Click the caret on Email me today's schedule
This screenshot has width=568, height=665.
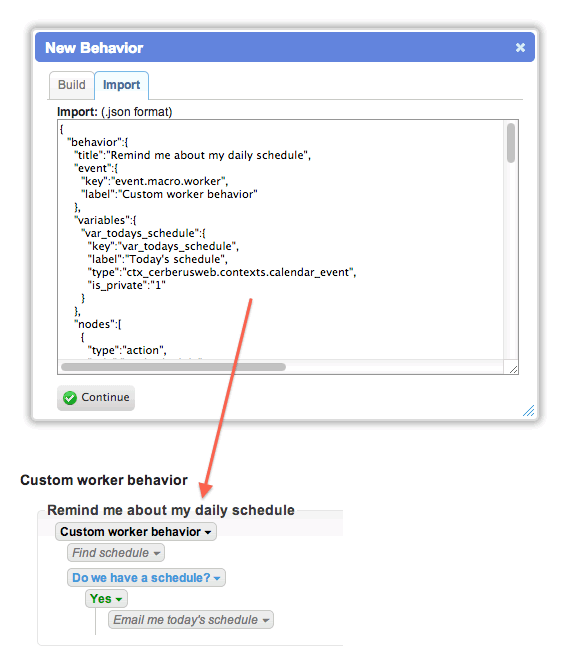coord(266,620)
